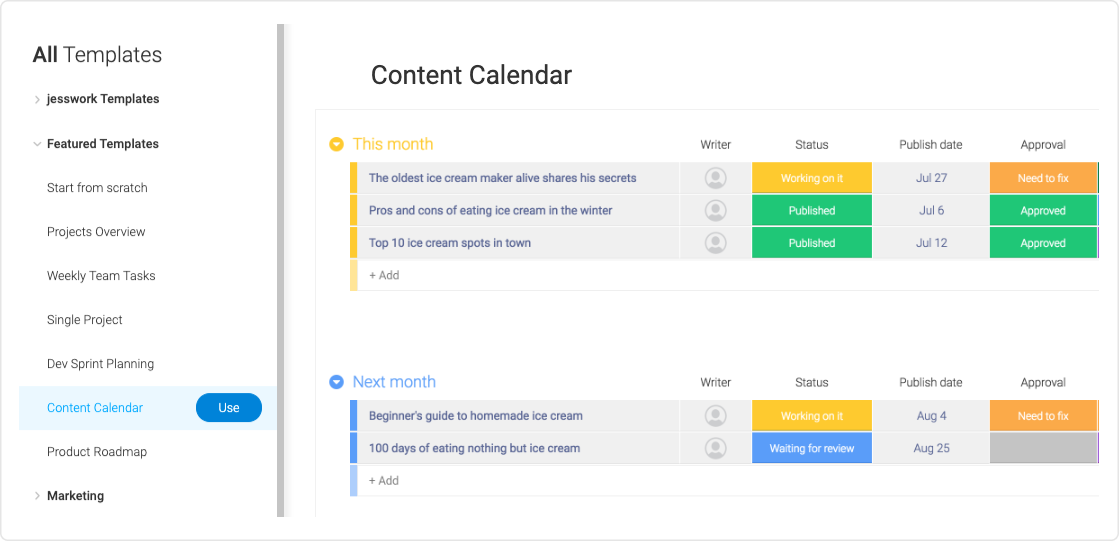Collapse the Next month group arrow icon
Viewport: 1119px width, 541px height.
(x=336, y=382)
